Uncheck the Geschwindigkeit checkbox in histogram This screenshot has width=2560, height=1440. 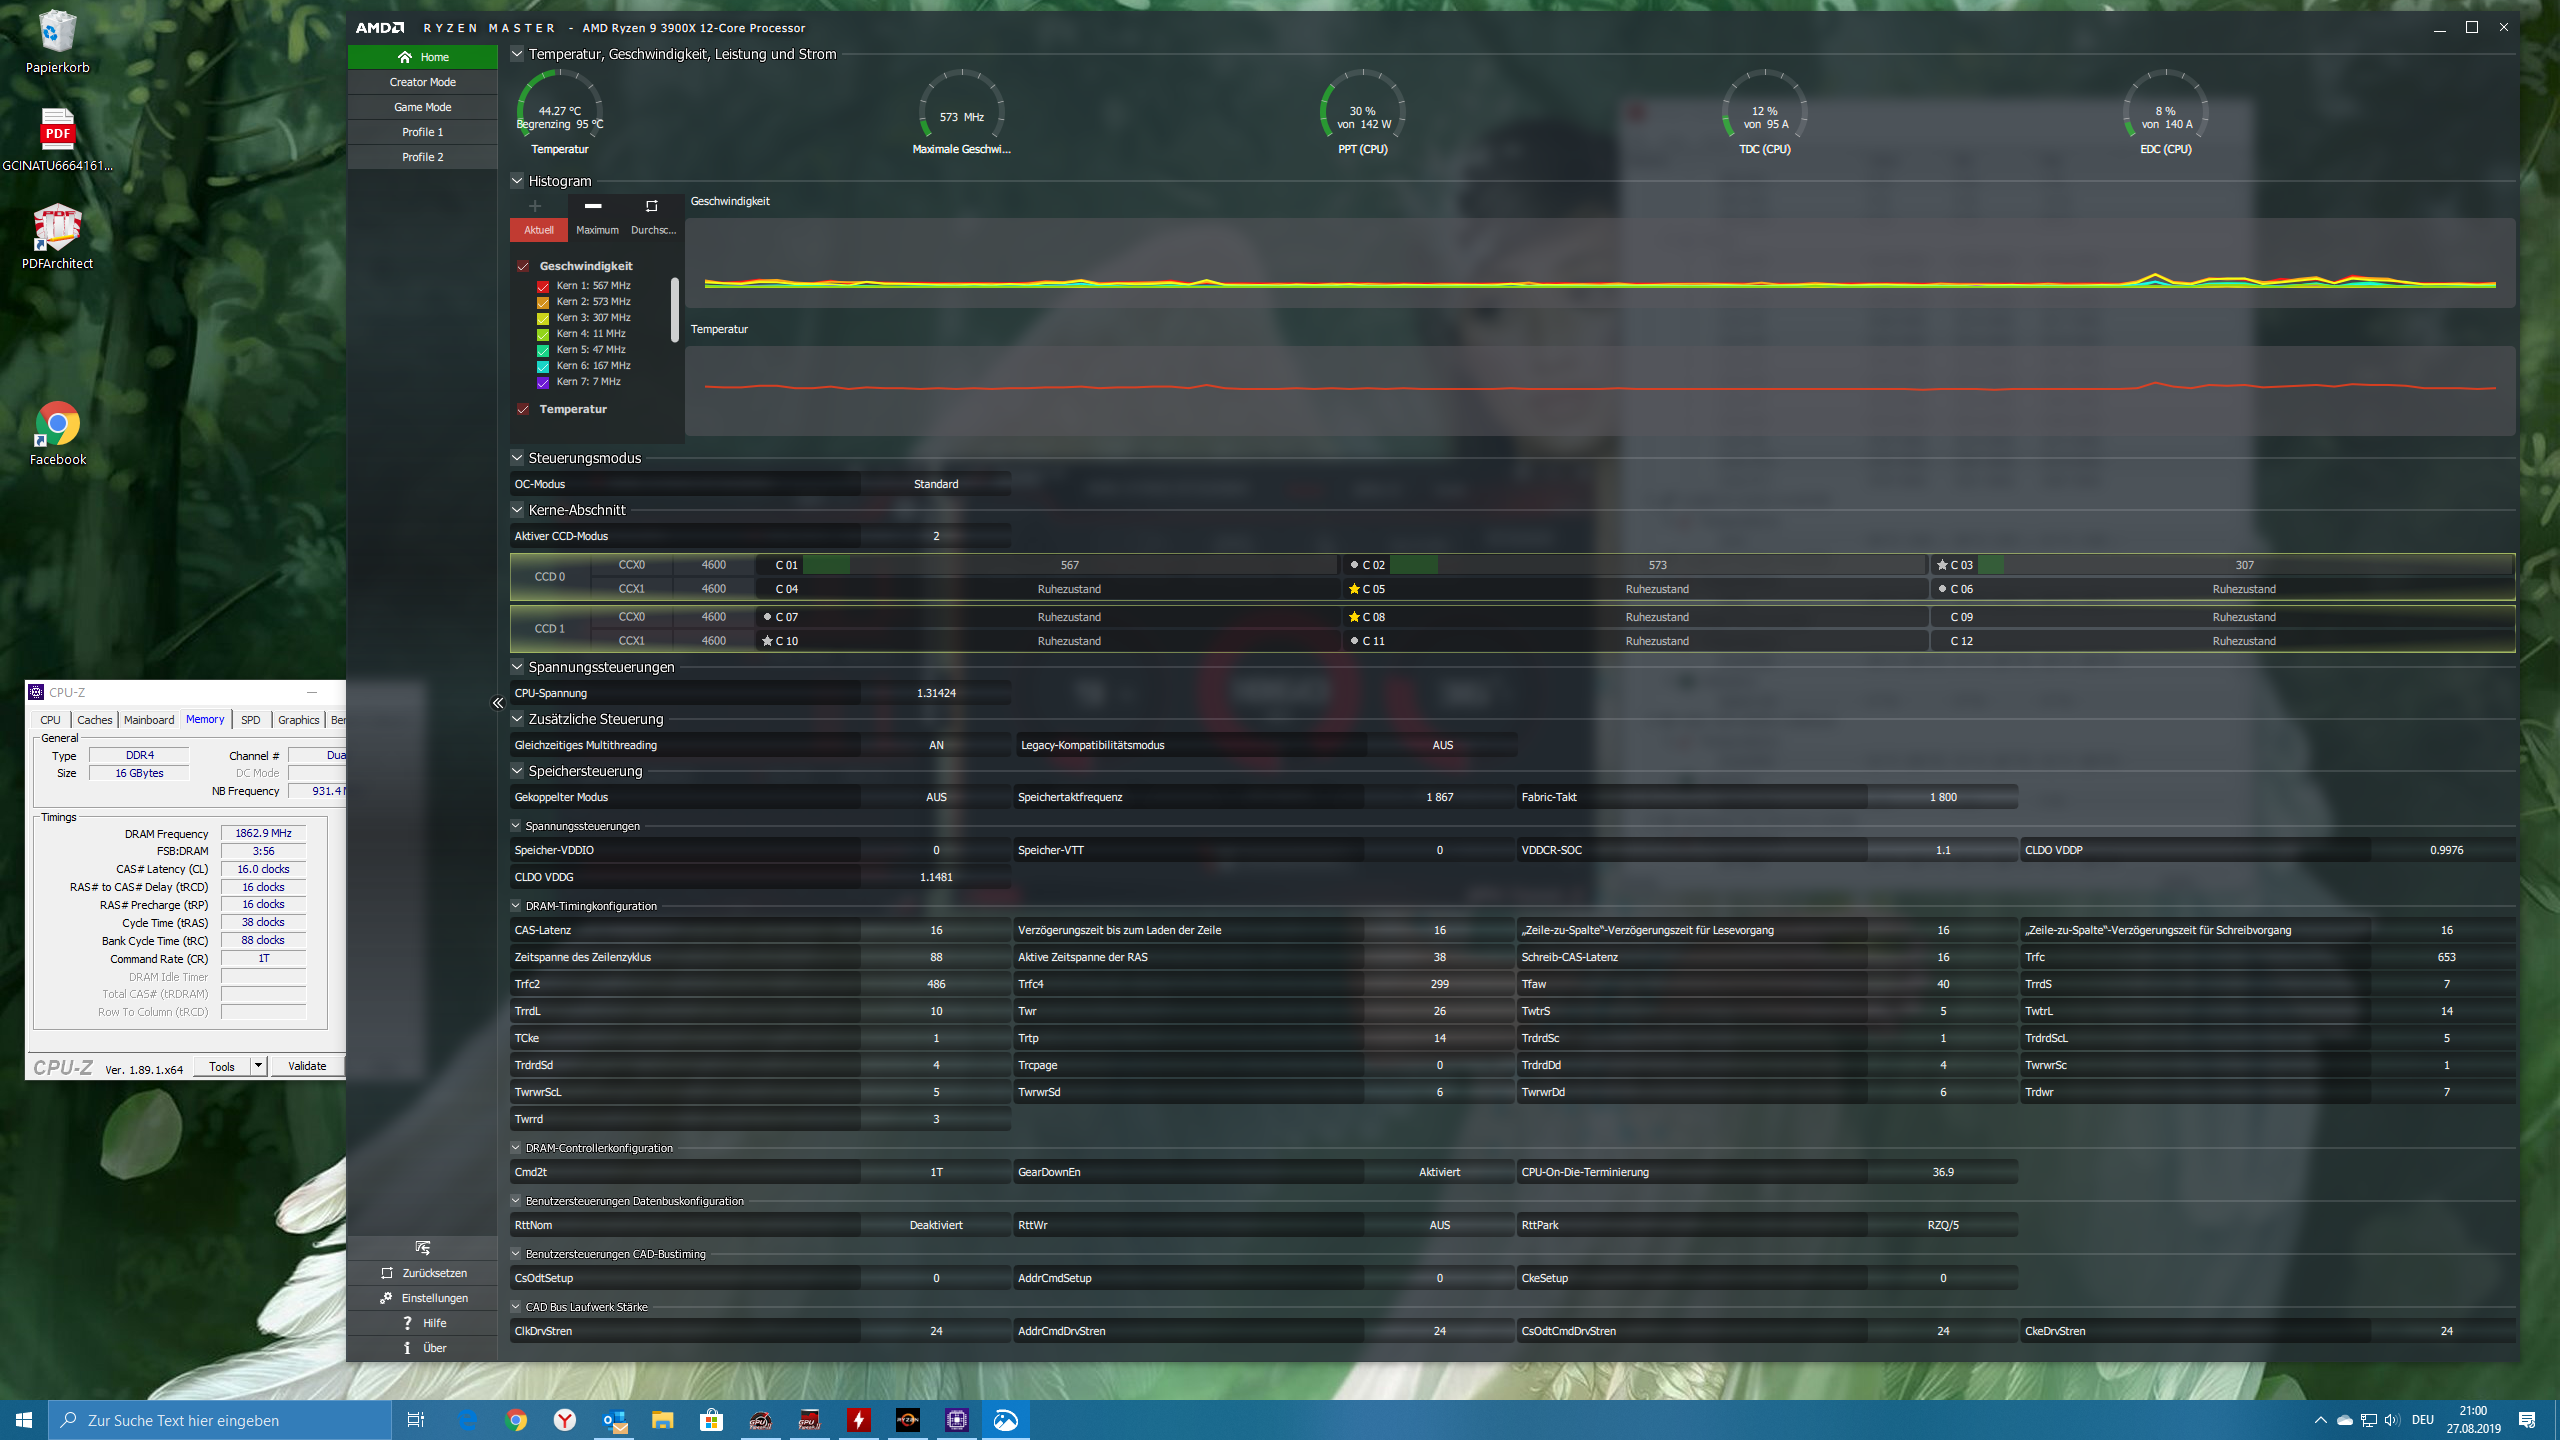coord(523,266)
